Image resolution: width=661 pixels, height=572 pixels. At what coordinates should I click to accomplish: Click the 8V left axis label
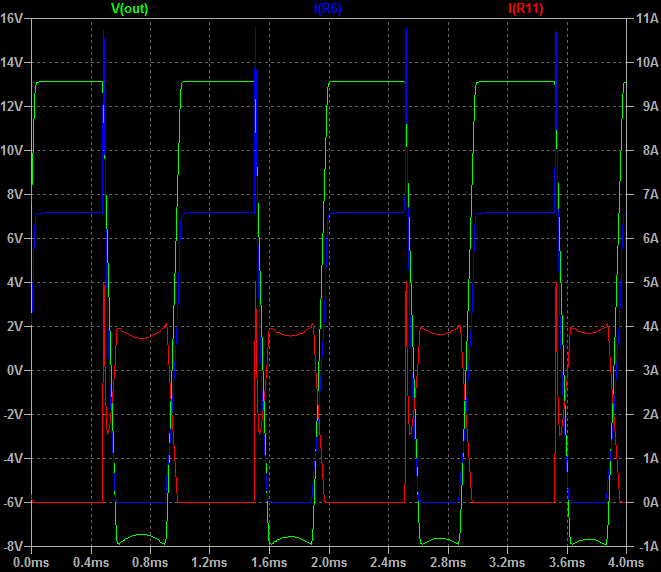15,194
